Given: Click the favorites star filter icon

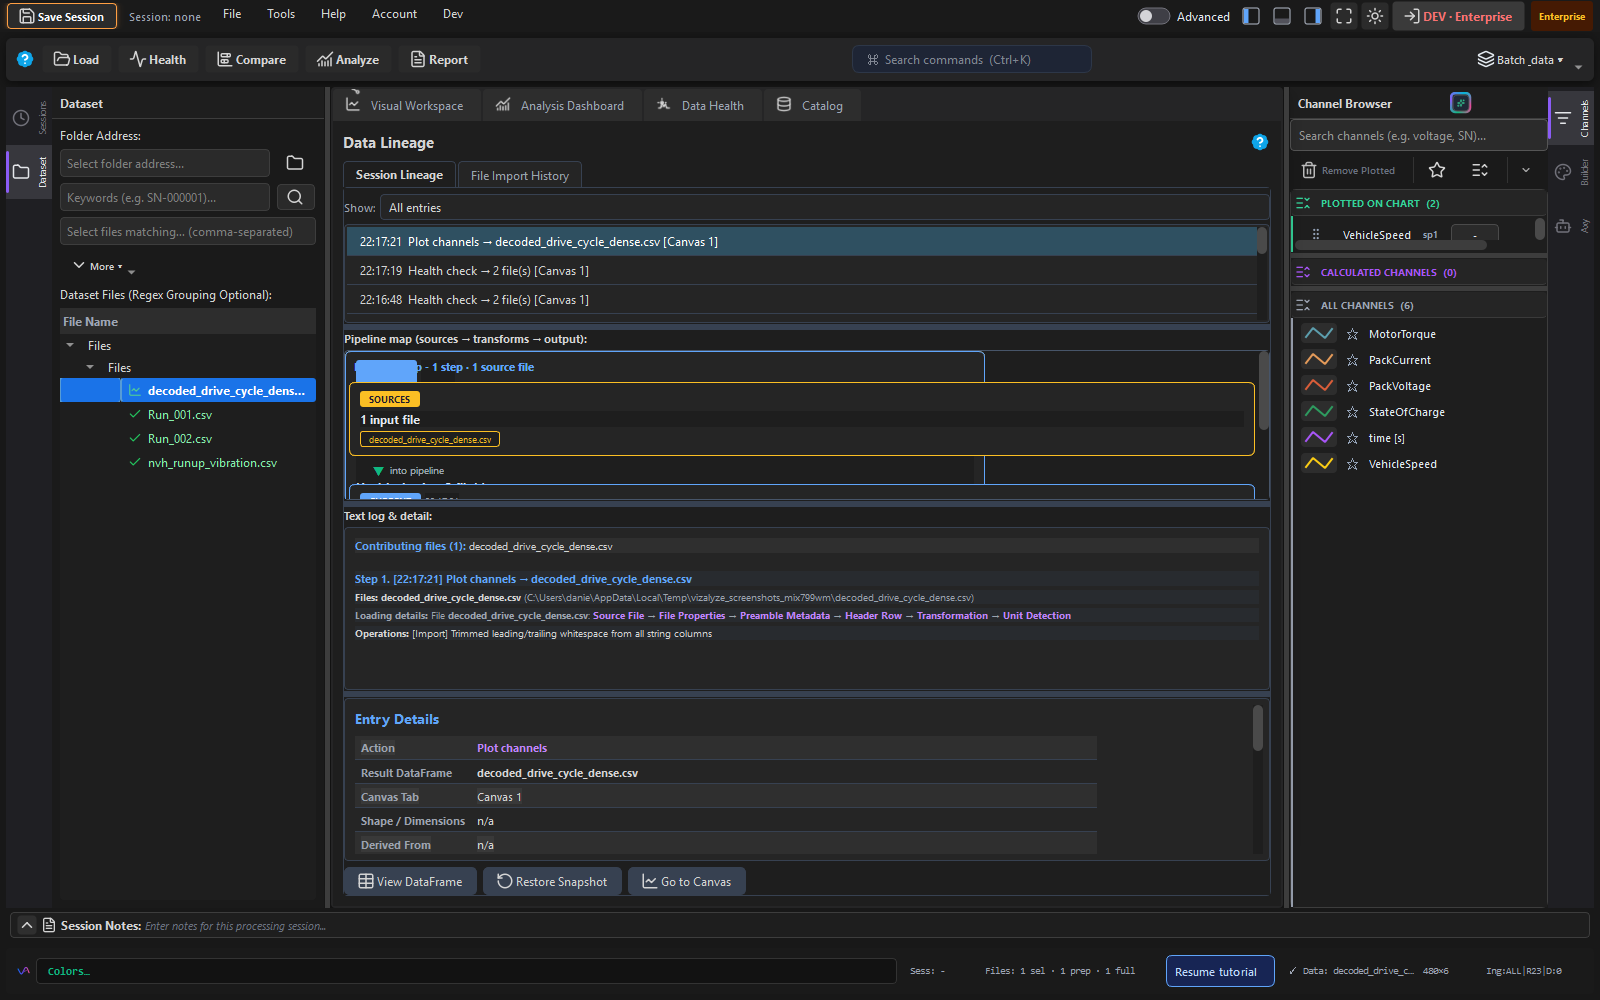Looking at the screenshot, I should [x=1437, y=170].
